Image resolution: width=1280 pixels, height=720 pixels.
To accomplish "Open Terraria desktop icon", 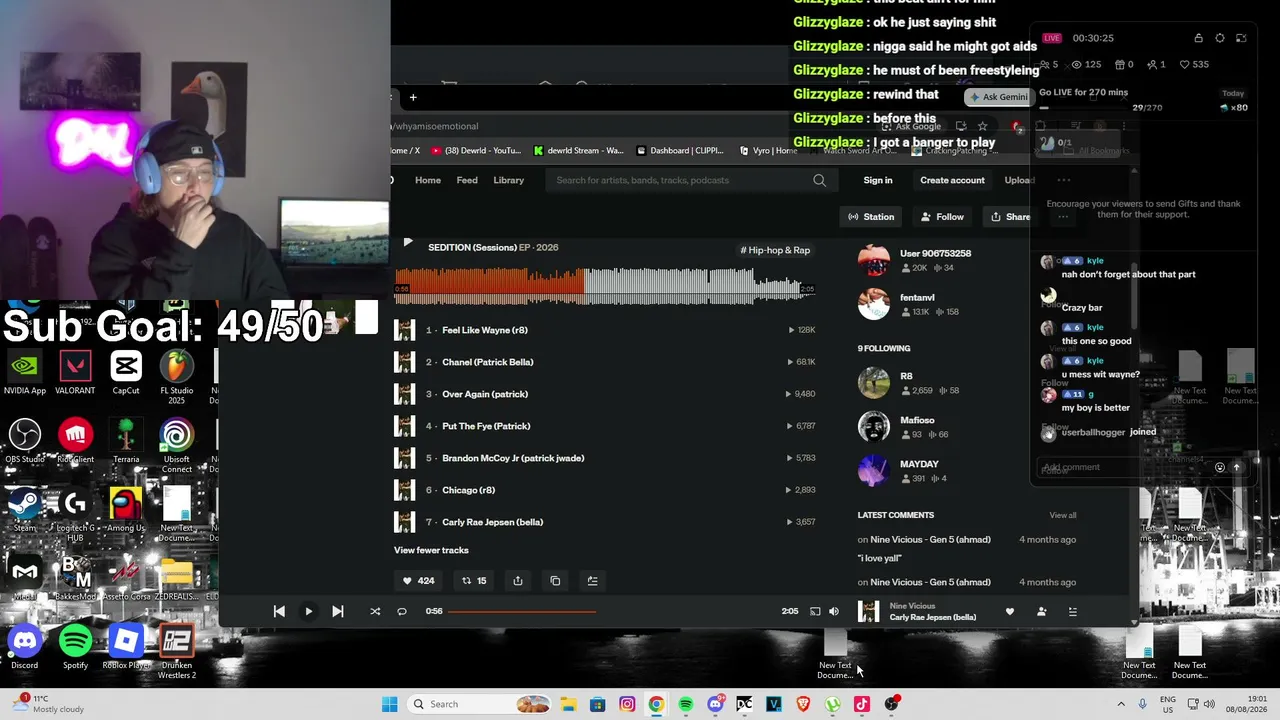I will (x=126, y=441).
